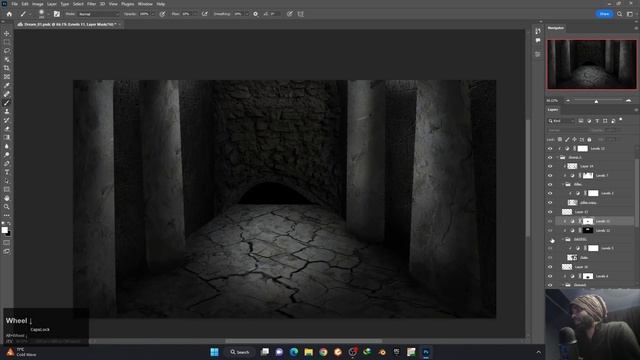Image resolution: width=640 pixels, height=360 pixels.
Task: Select the Dodge tool
Action: pyautogui.click(x=7, y=155)
